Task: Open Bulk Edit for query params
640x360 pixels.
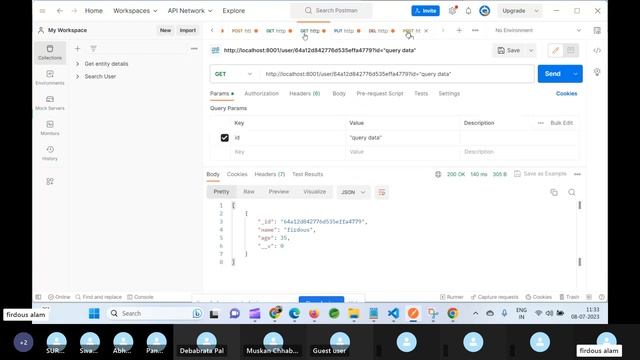Action: click(x=562, y=123)
